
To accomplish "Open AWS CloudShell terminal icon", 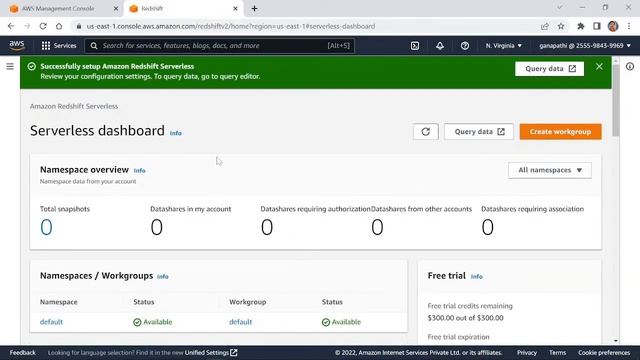I will [415, 46].
